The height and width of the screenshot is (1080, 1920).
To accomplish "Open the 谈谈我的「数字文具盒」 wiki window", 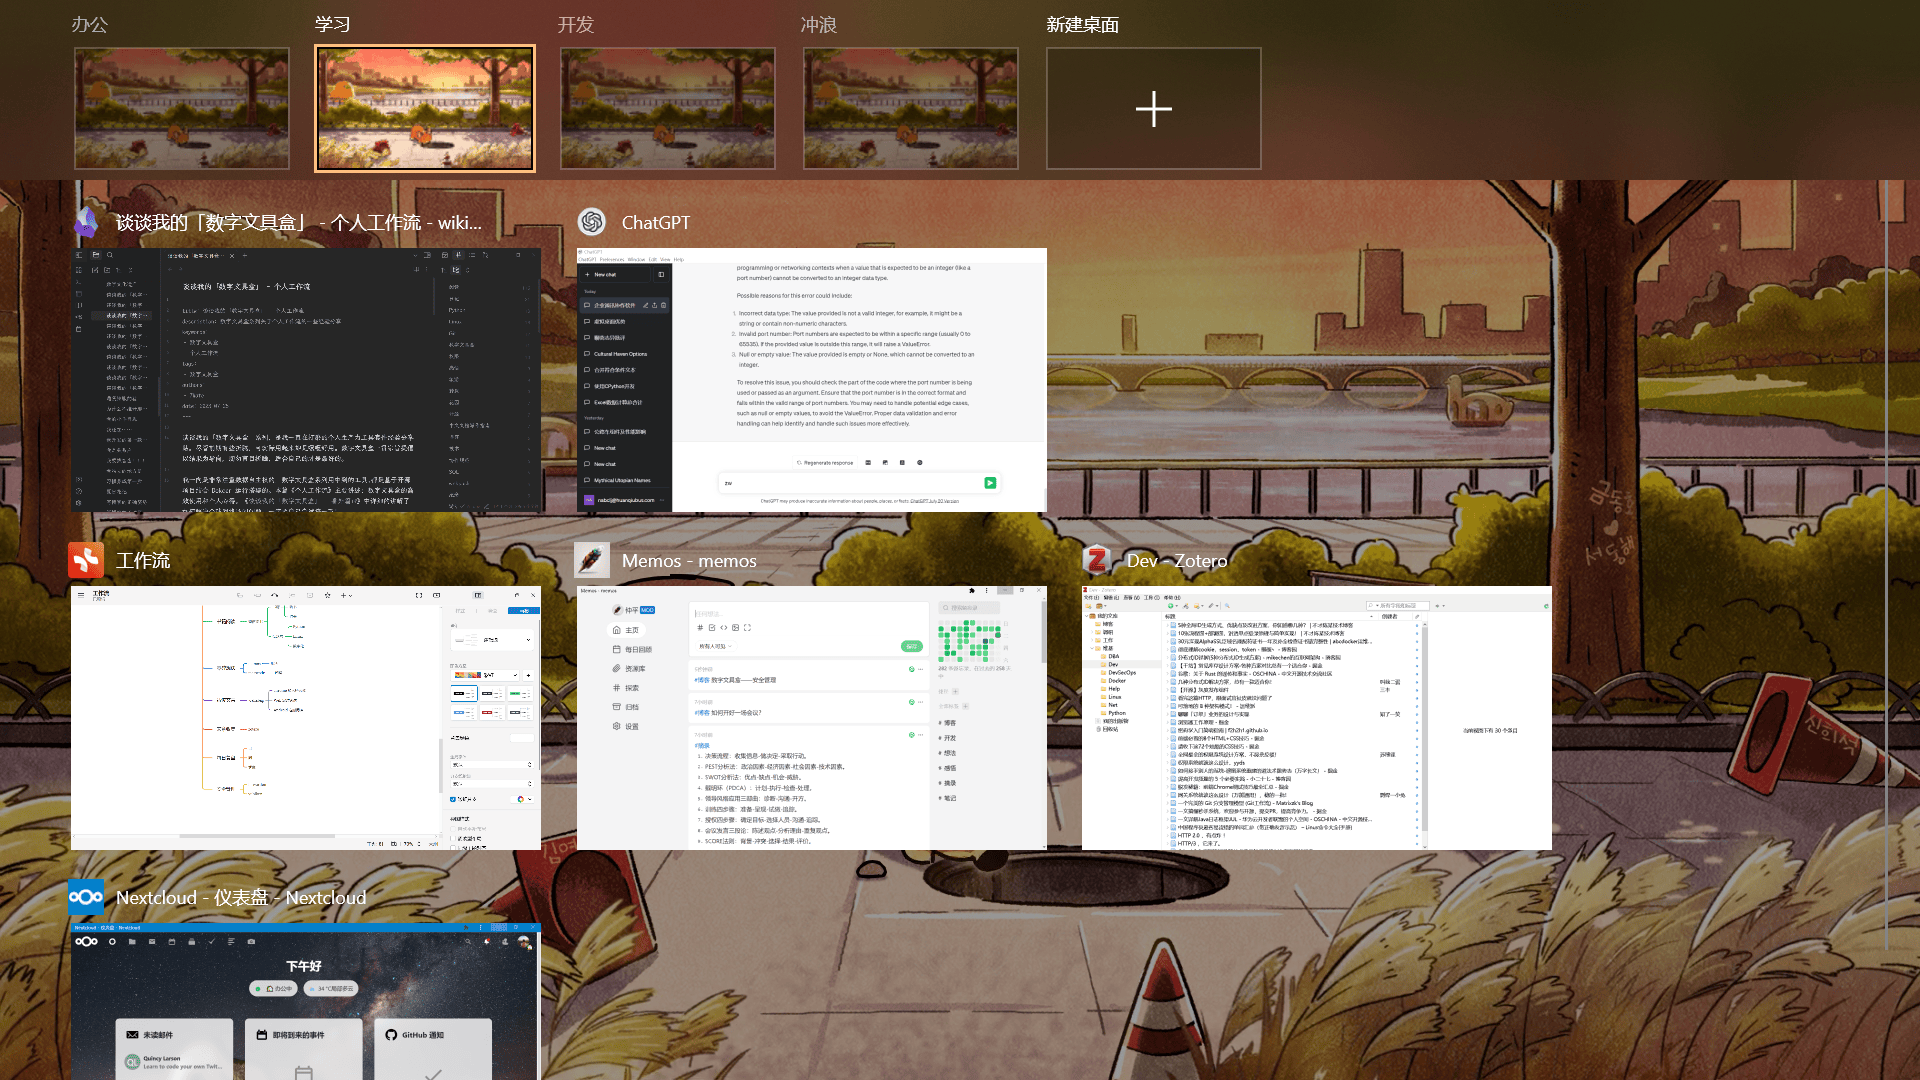I will pos(306,380).
